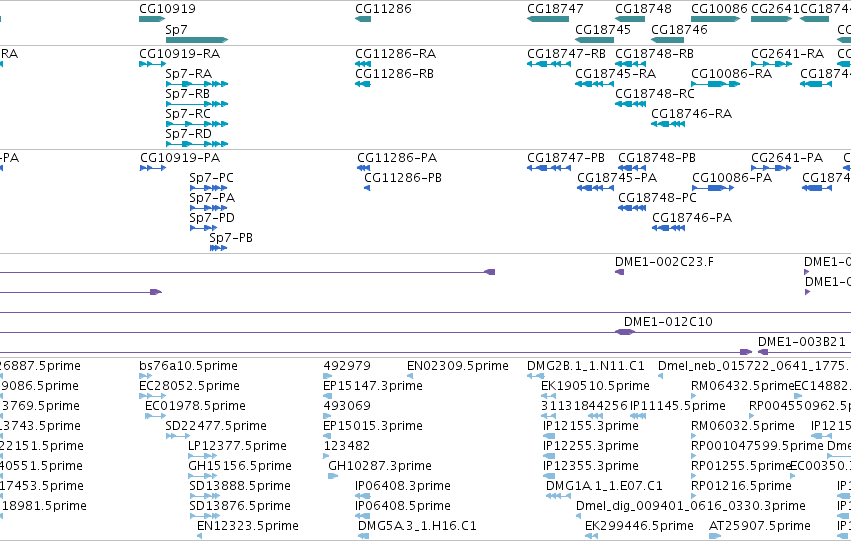Open the CG10086 gene label
Screen dimensions: 851x541
(x=719, y=9)
